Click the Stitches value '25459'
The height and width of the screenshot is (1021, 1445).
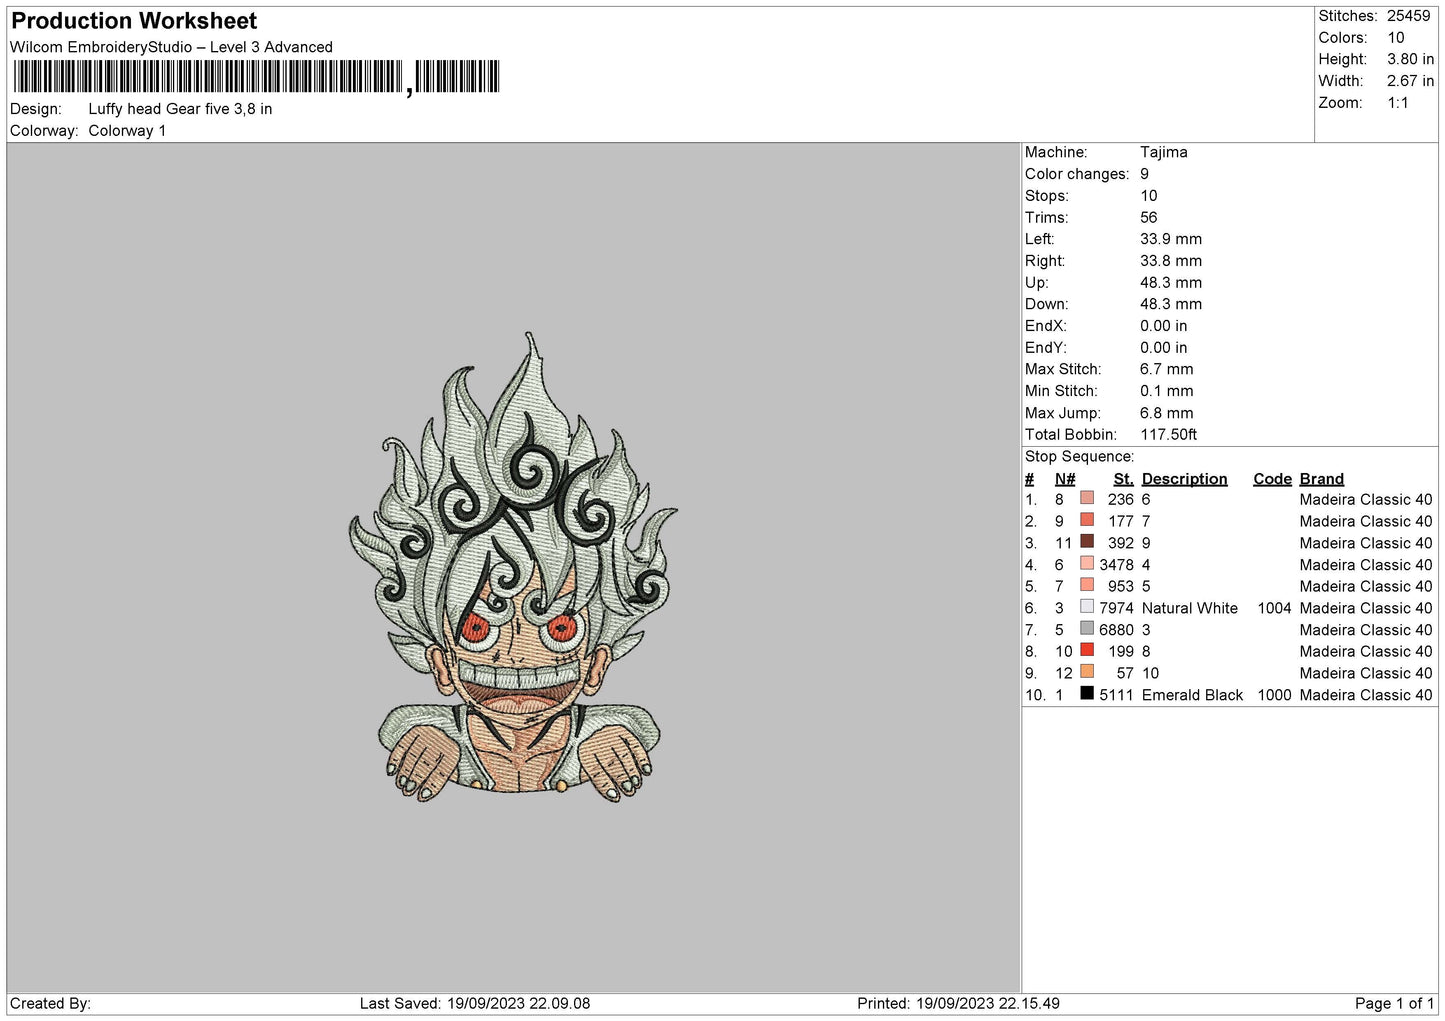coord(1408,16)
